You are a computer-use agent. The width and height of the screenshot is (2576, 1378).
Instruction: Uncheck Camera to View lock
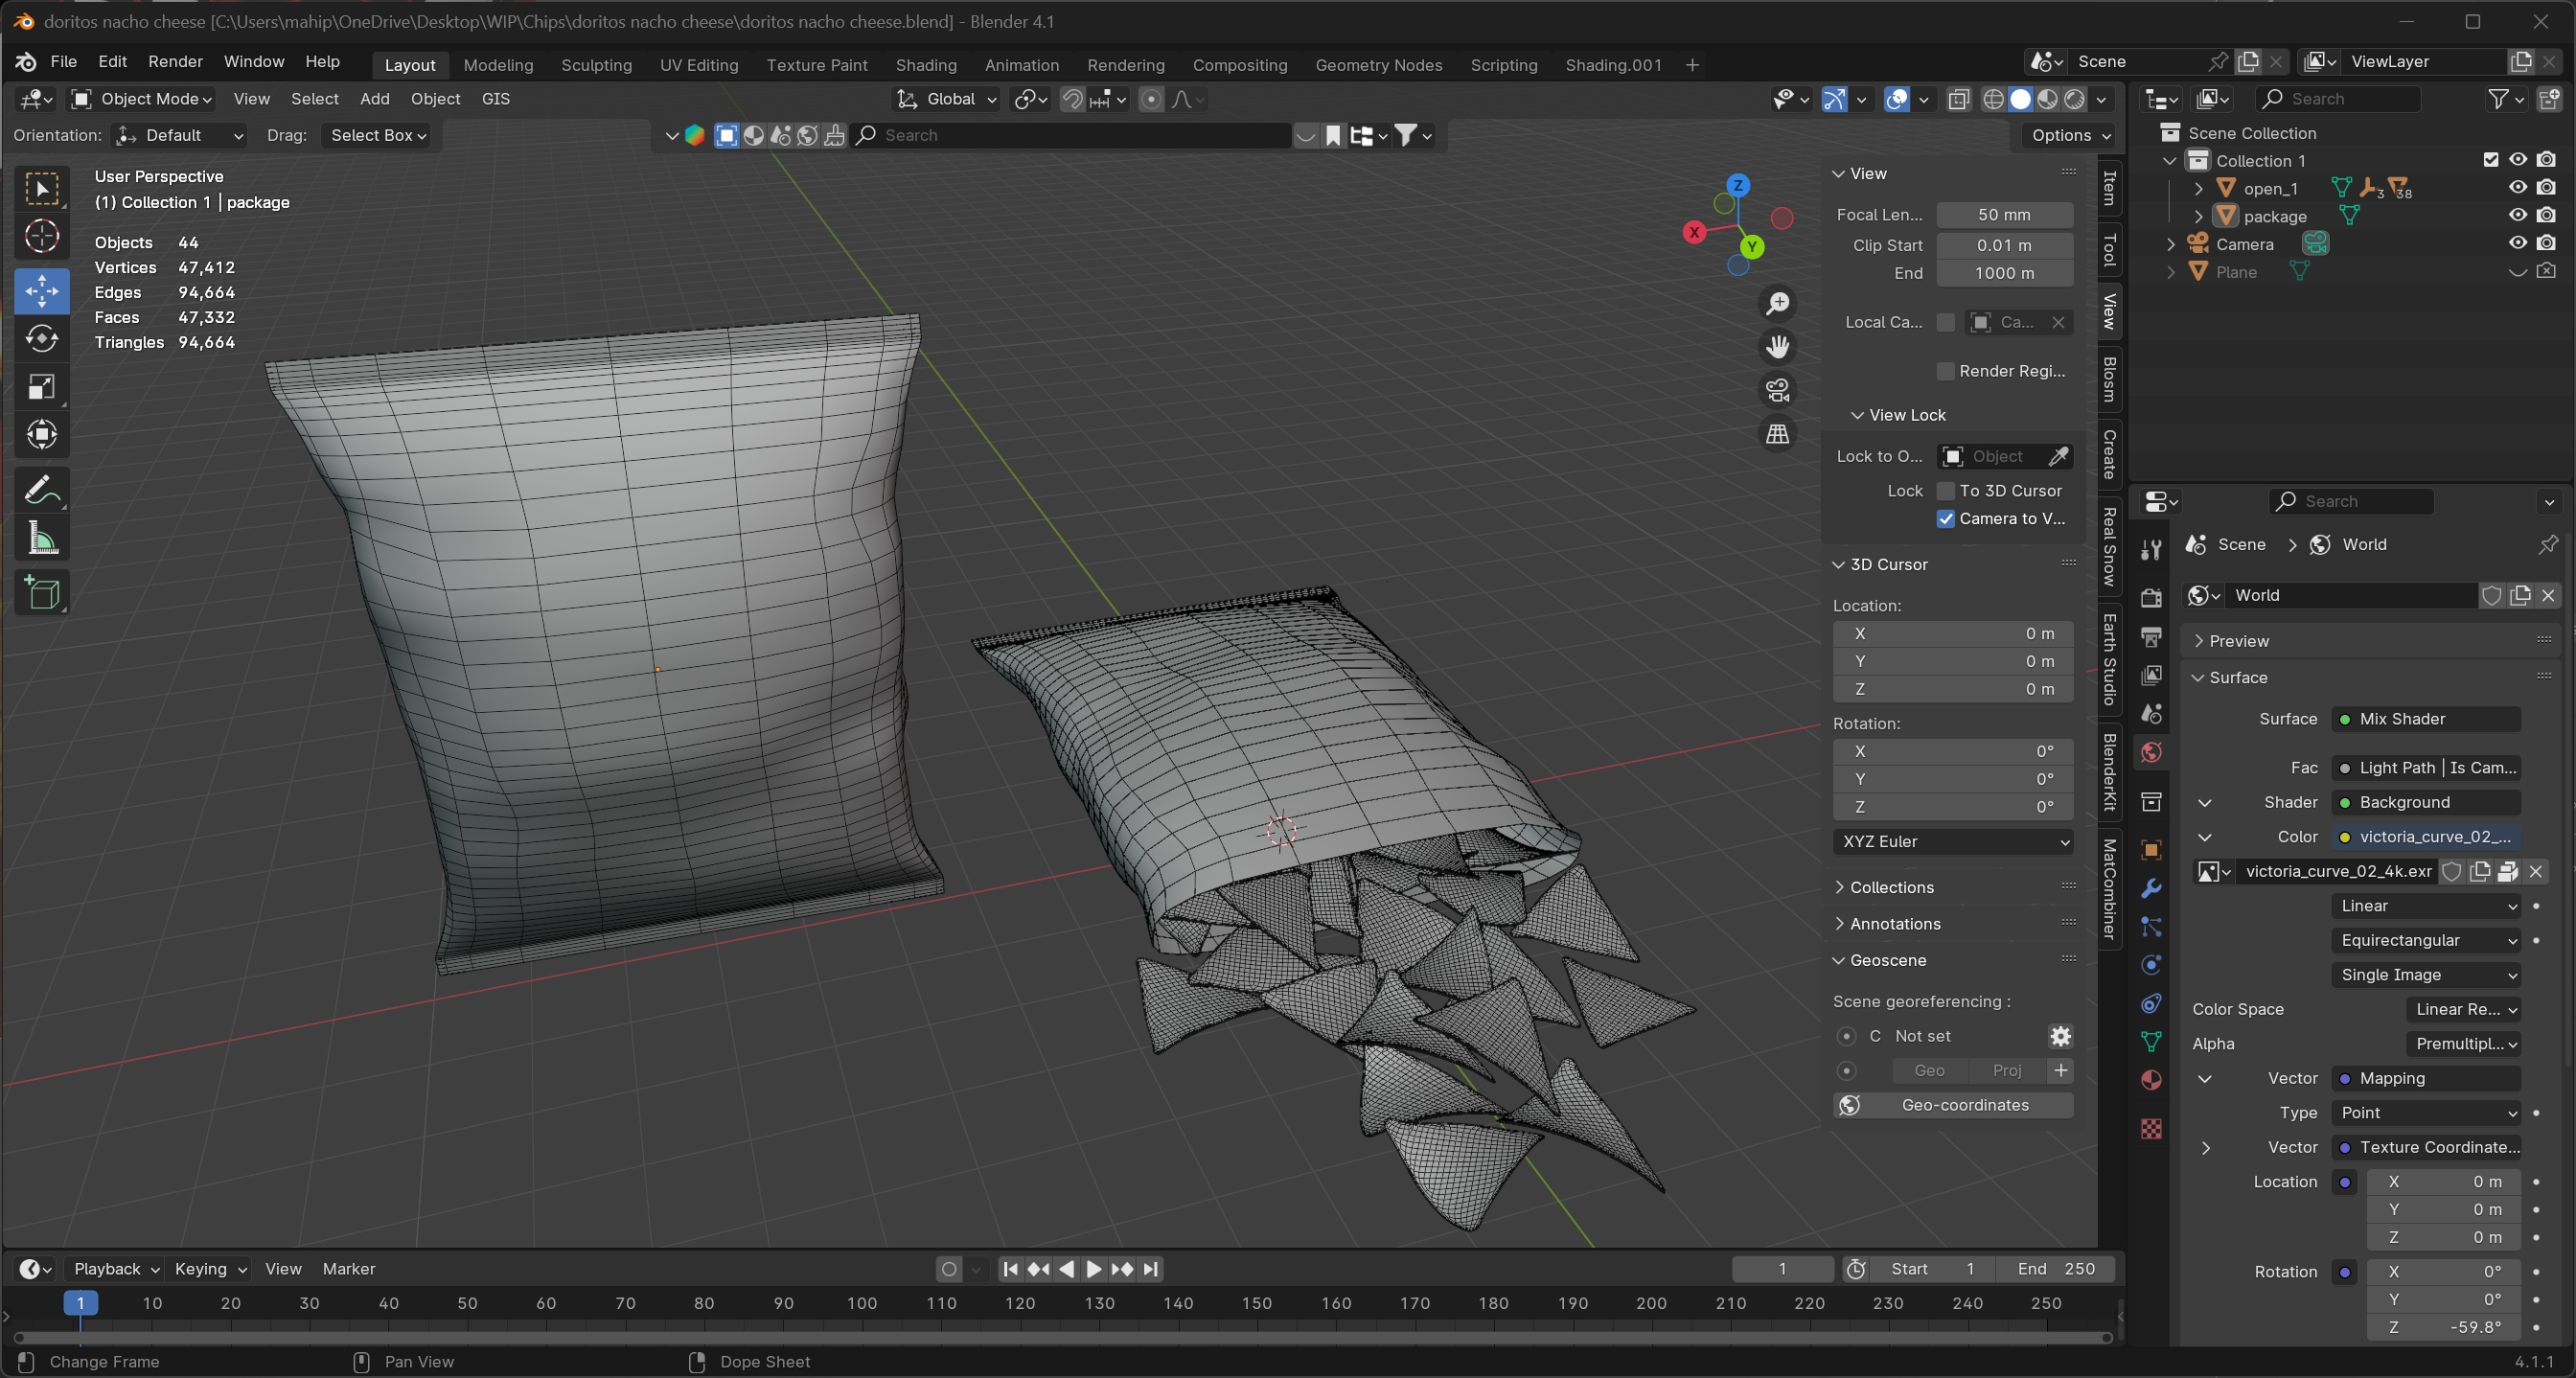[x=1945, y=518]
